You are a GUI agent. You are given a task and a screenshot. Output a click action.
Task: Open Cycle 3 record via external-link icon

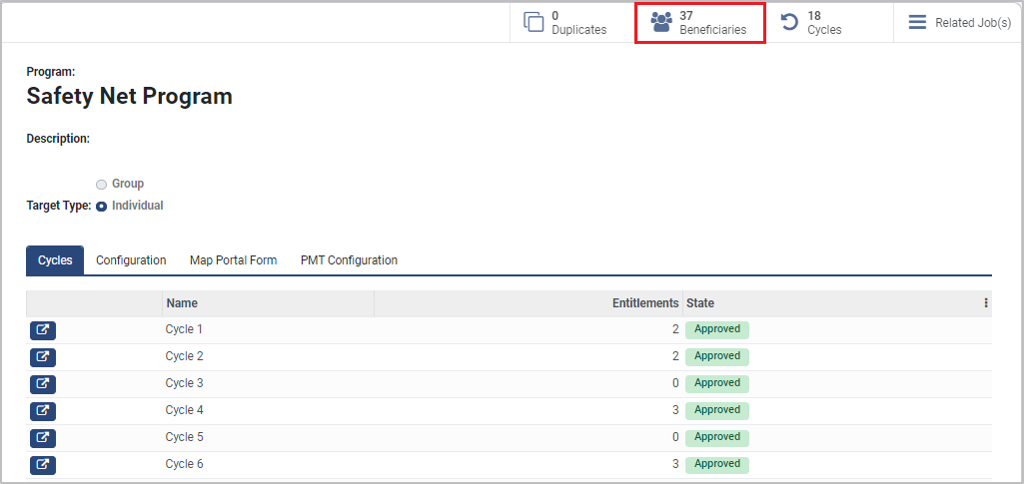pos(43,384)
